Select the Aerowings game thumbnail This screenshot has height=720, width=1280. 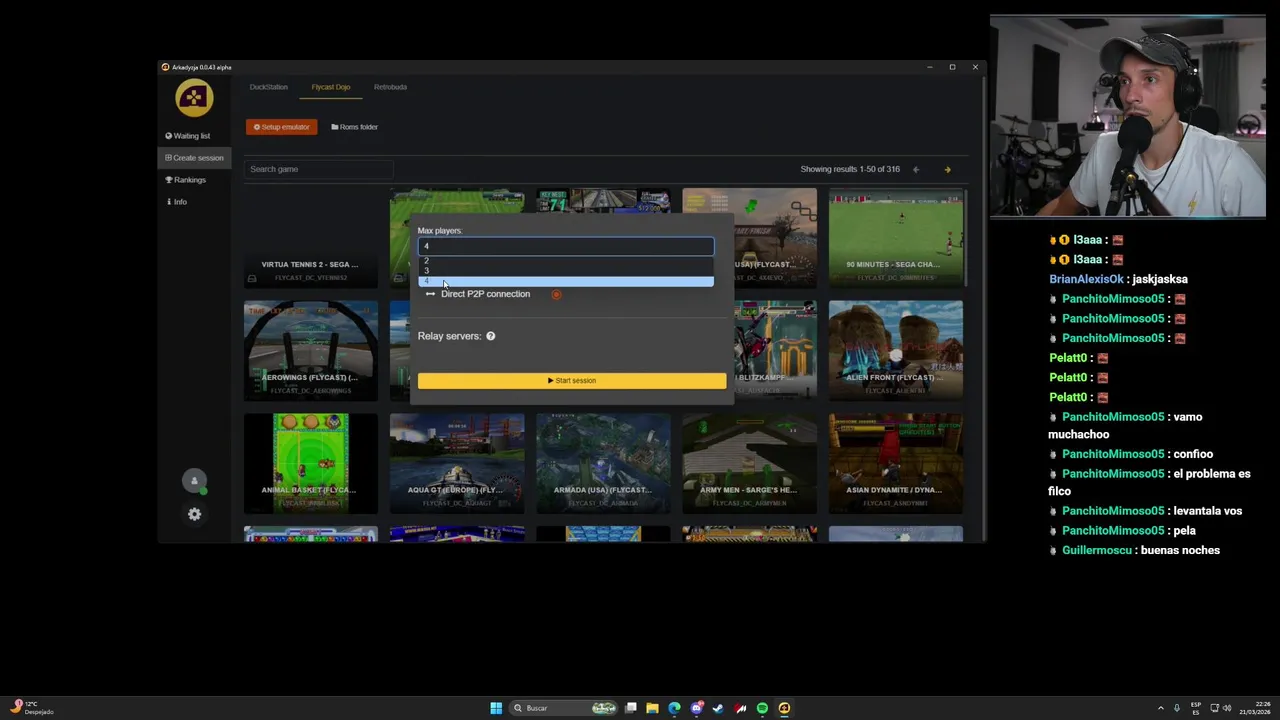pos(310,350)
